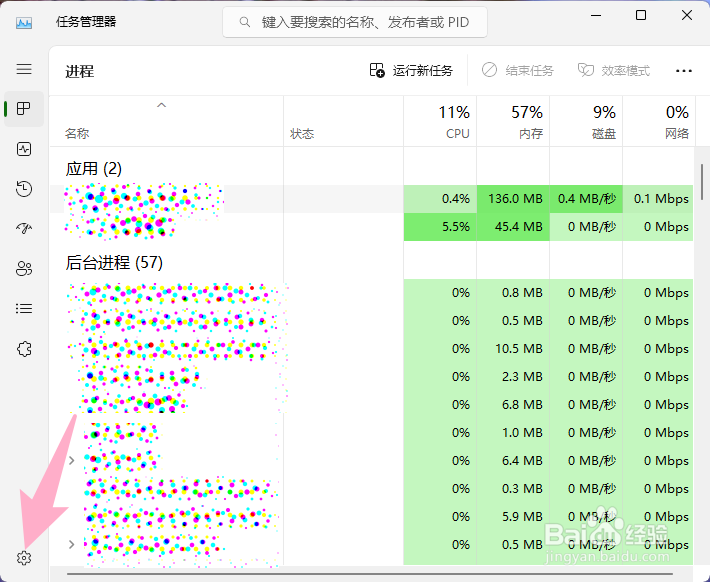Open the Users sidebar icon
This screenshot has width=710, height=582.
coord(25,268)
